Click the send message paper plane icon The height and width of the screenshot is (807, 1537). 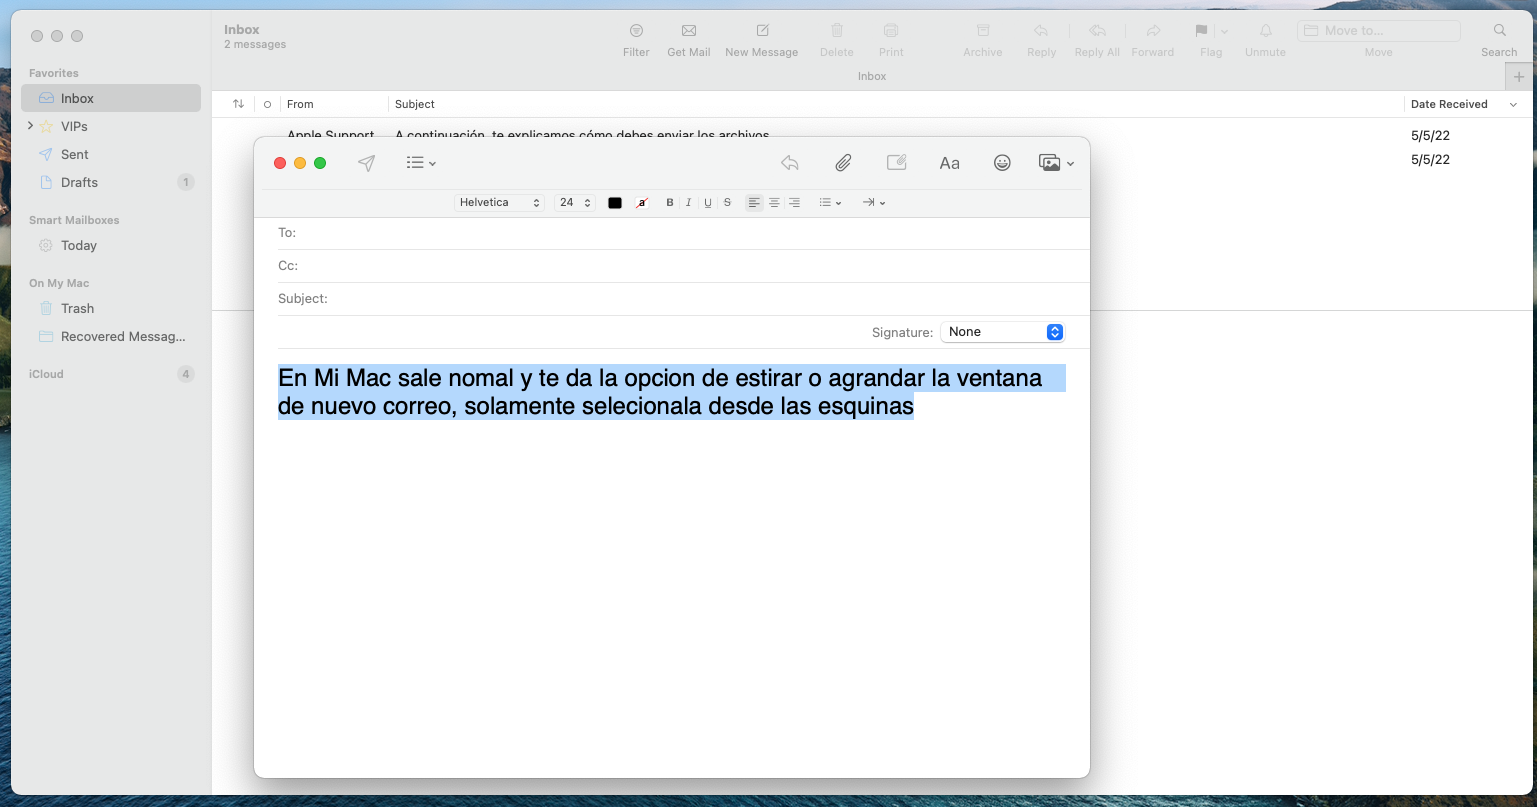click(367, 163)
